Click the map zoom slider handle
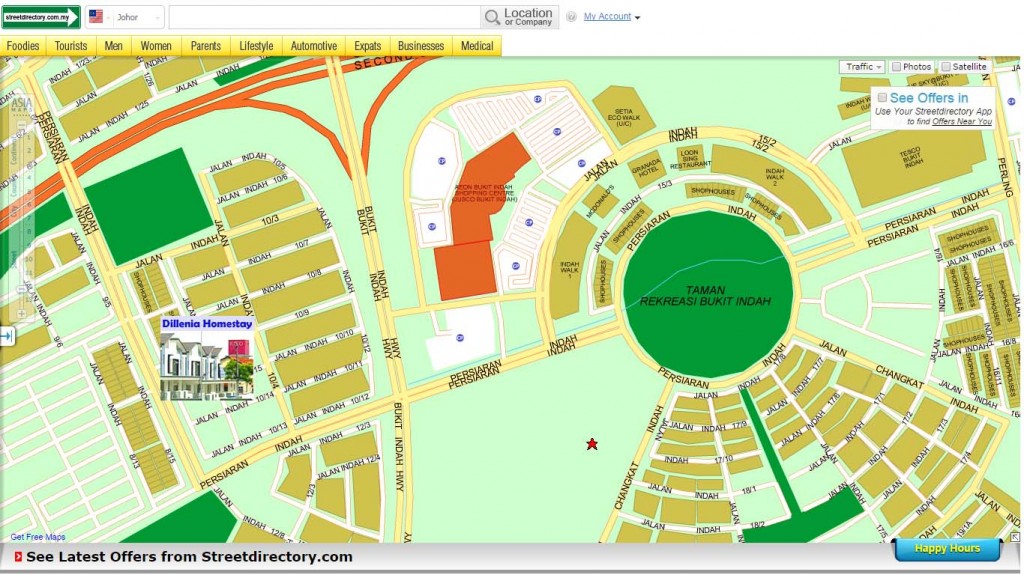 pos(22,288)
